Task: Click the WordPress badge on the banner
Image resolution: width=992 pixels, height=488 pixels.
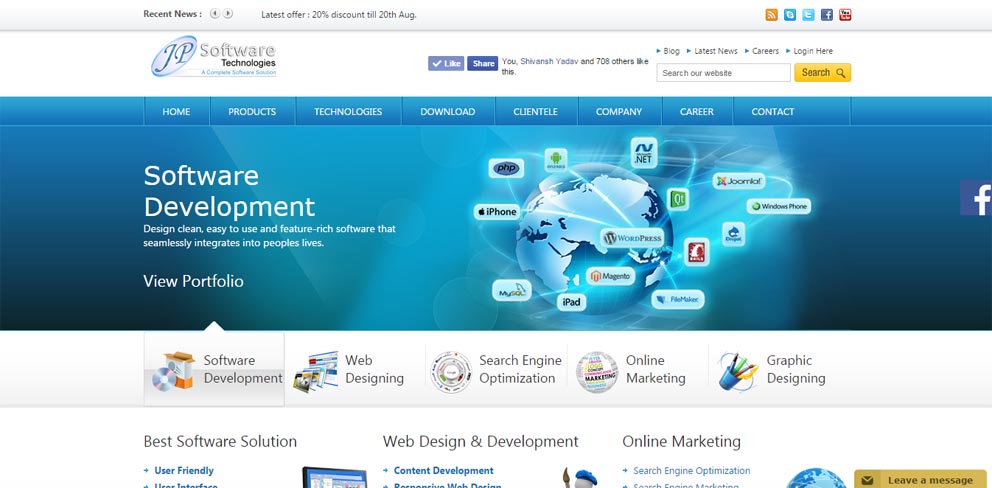Action: [x=633, y=239]
